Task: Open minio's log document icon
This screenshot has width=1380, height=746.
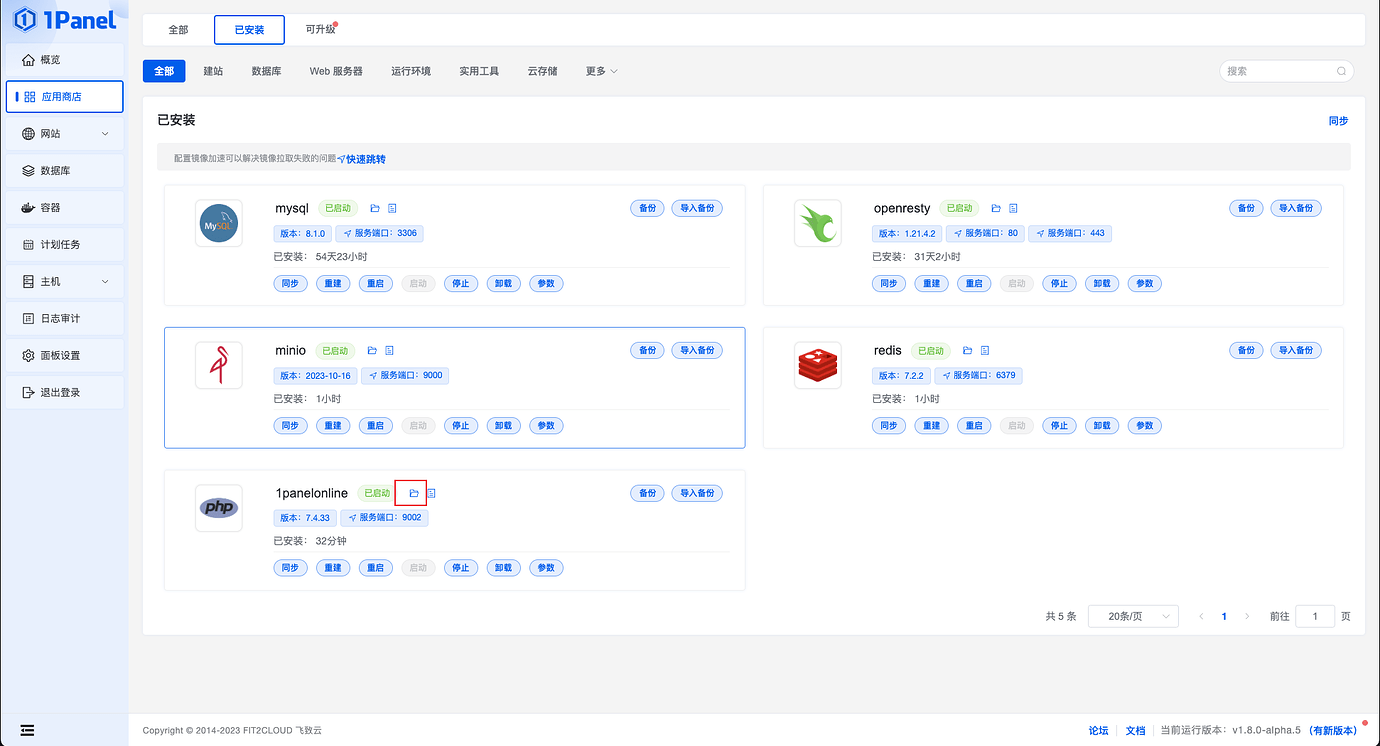Action: pos(388,350)
